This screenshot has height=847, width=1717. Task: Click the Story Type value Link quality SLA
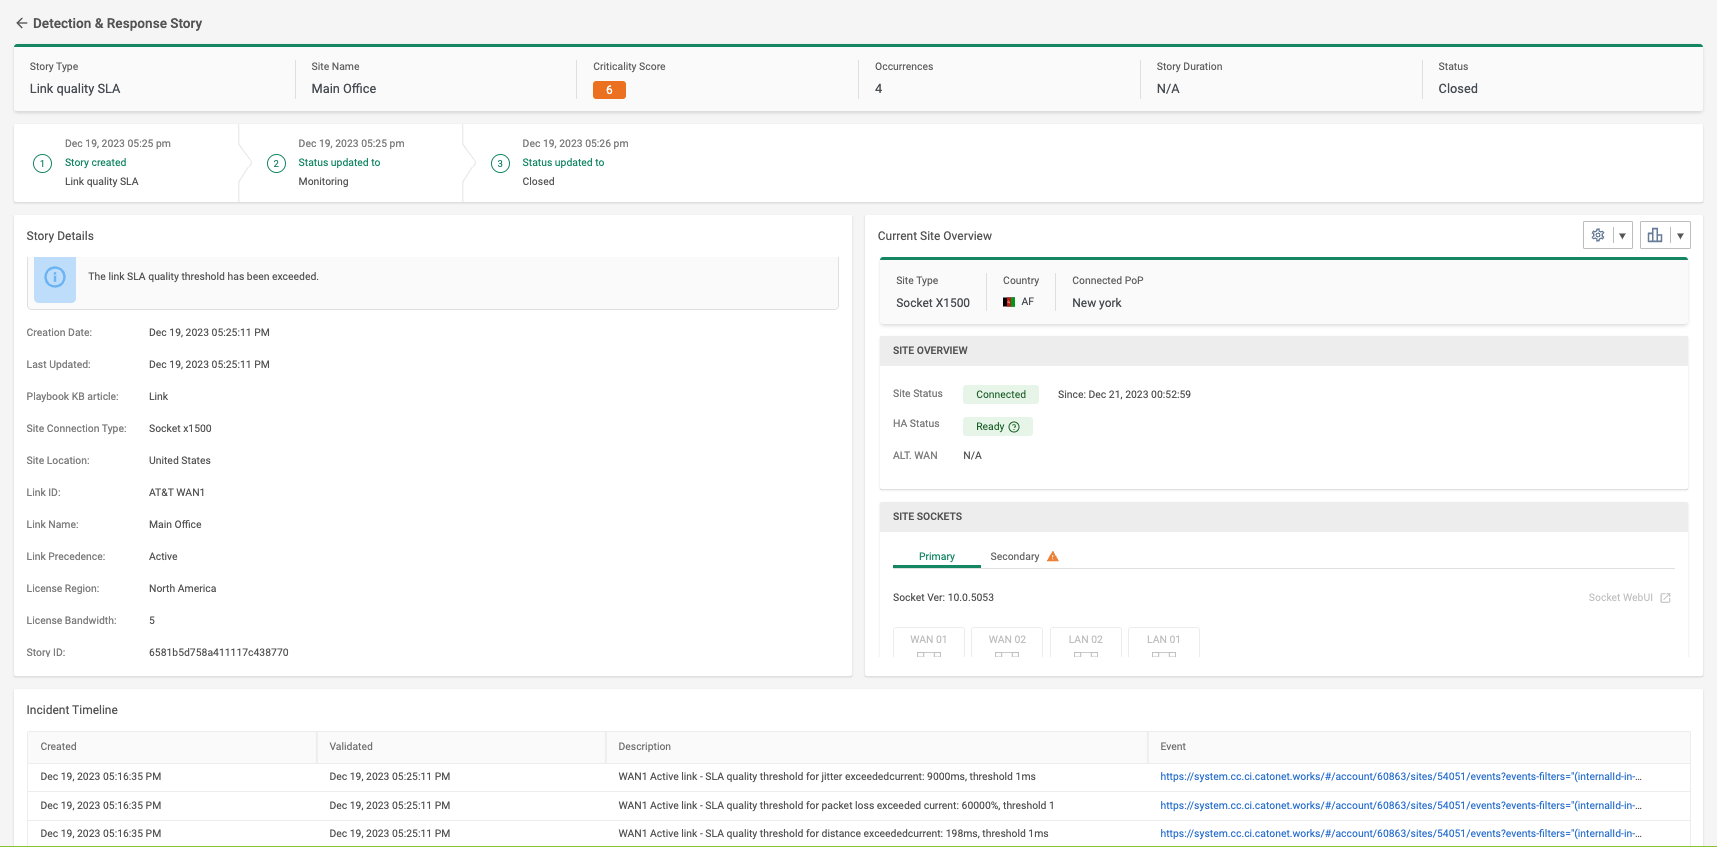(75, 89)
